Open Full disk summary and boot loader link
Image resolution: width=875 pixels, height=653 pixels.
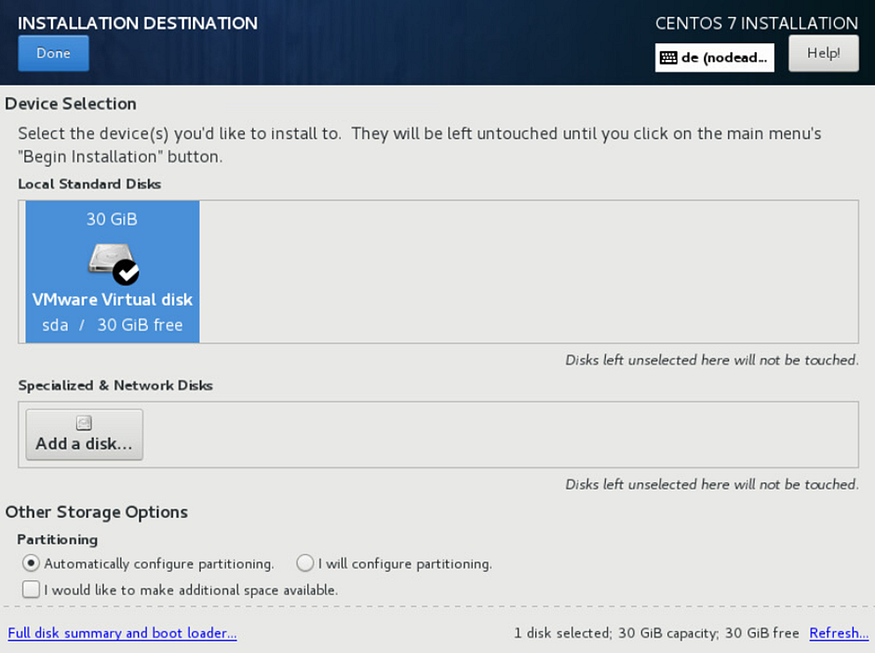point(122,633)
